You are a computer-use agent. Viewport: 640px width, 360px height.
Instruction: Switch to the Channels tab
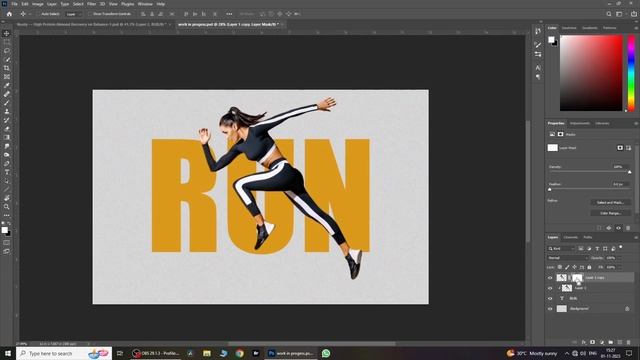coord(570,237)
